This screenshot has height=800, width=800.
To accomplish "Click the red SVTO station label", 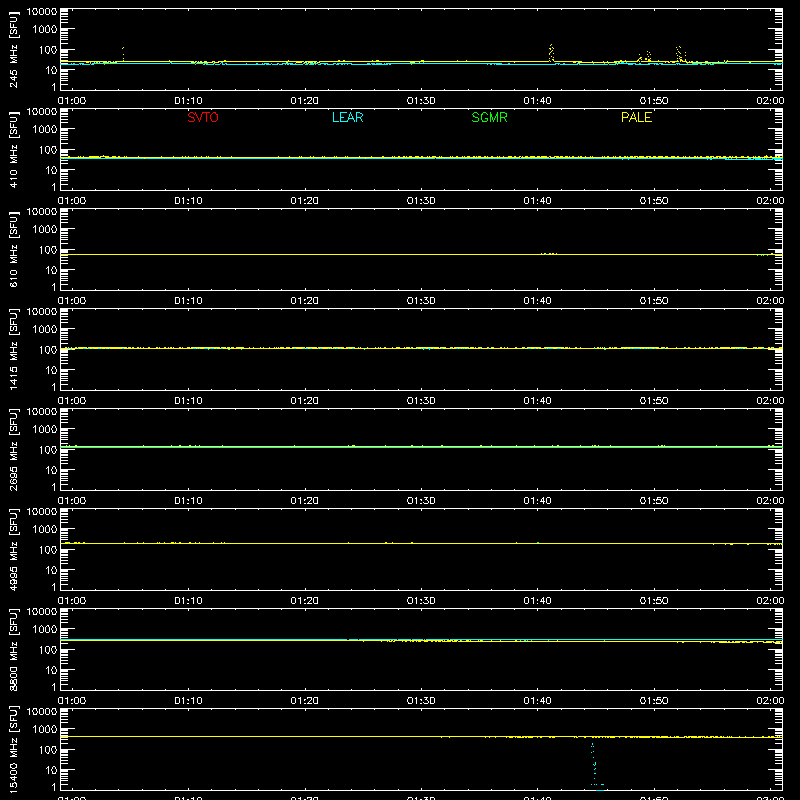I will (203, 117).
